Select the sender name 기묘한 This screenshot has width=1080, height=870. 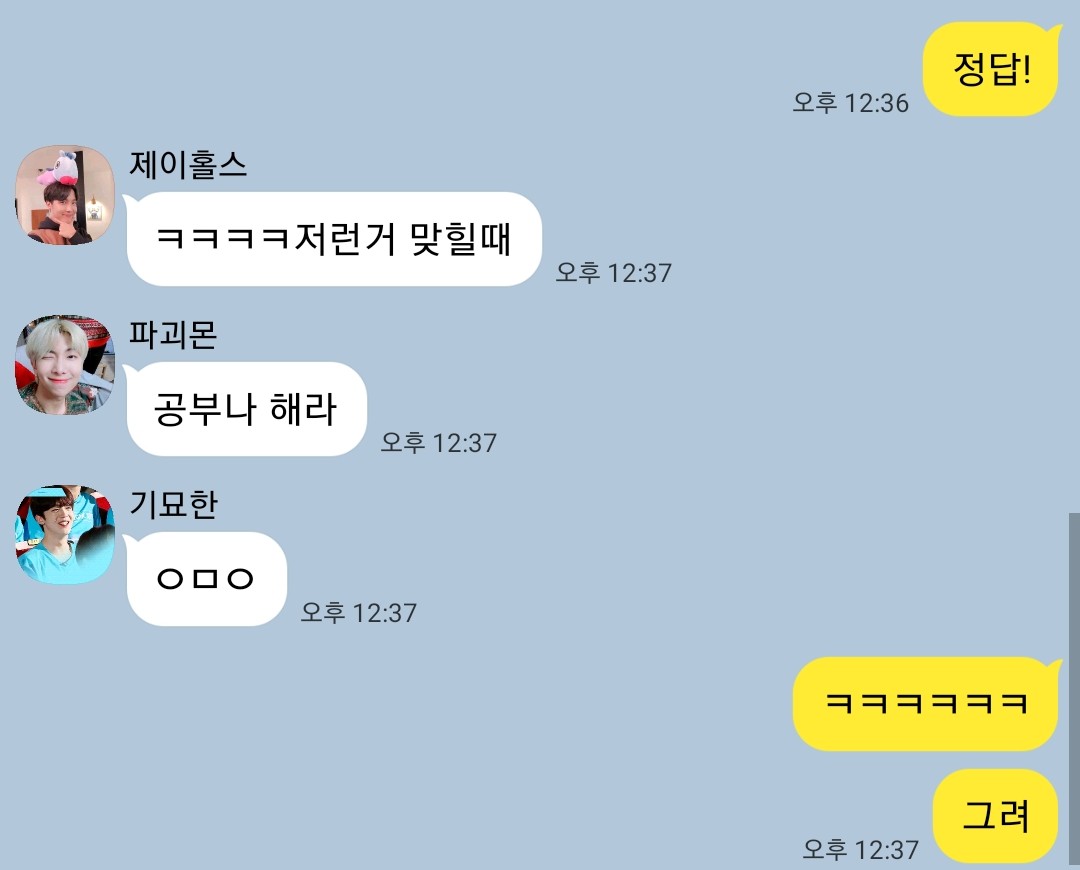(174, 505)
